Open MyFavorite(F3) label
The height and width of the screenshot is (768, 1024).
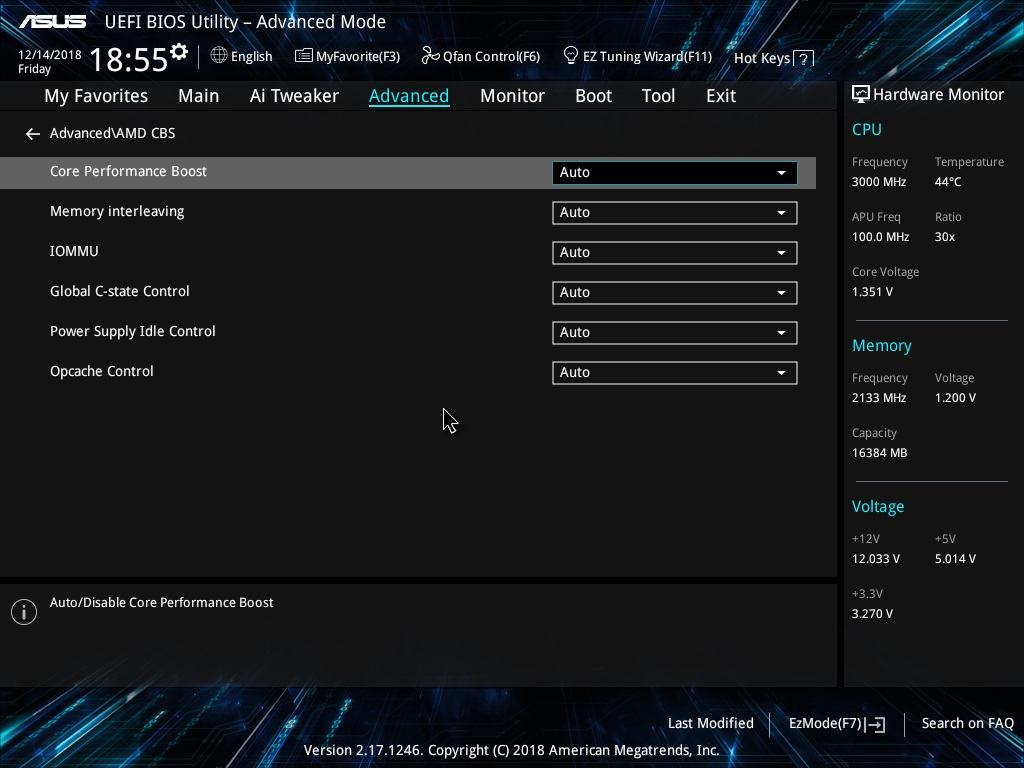(x=358, y=57)
